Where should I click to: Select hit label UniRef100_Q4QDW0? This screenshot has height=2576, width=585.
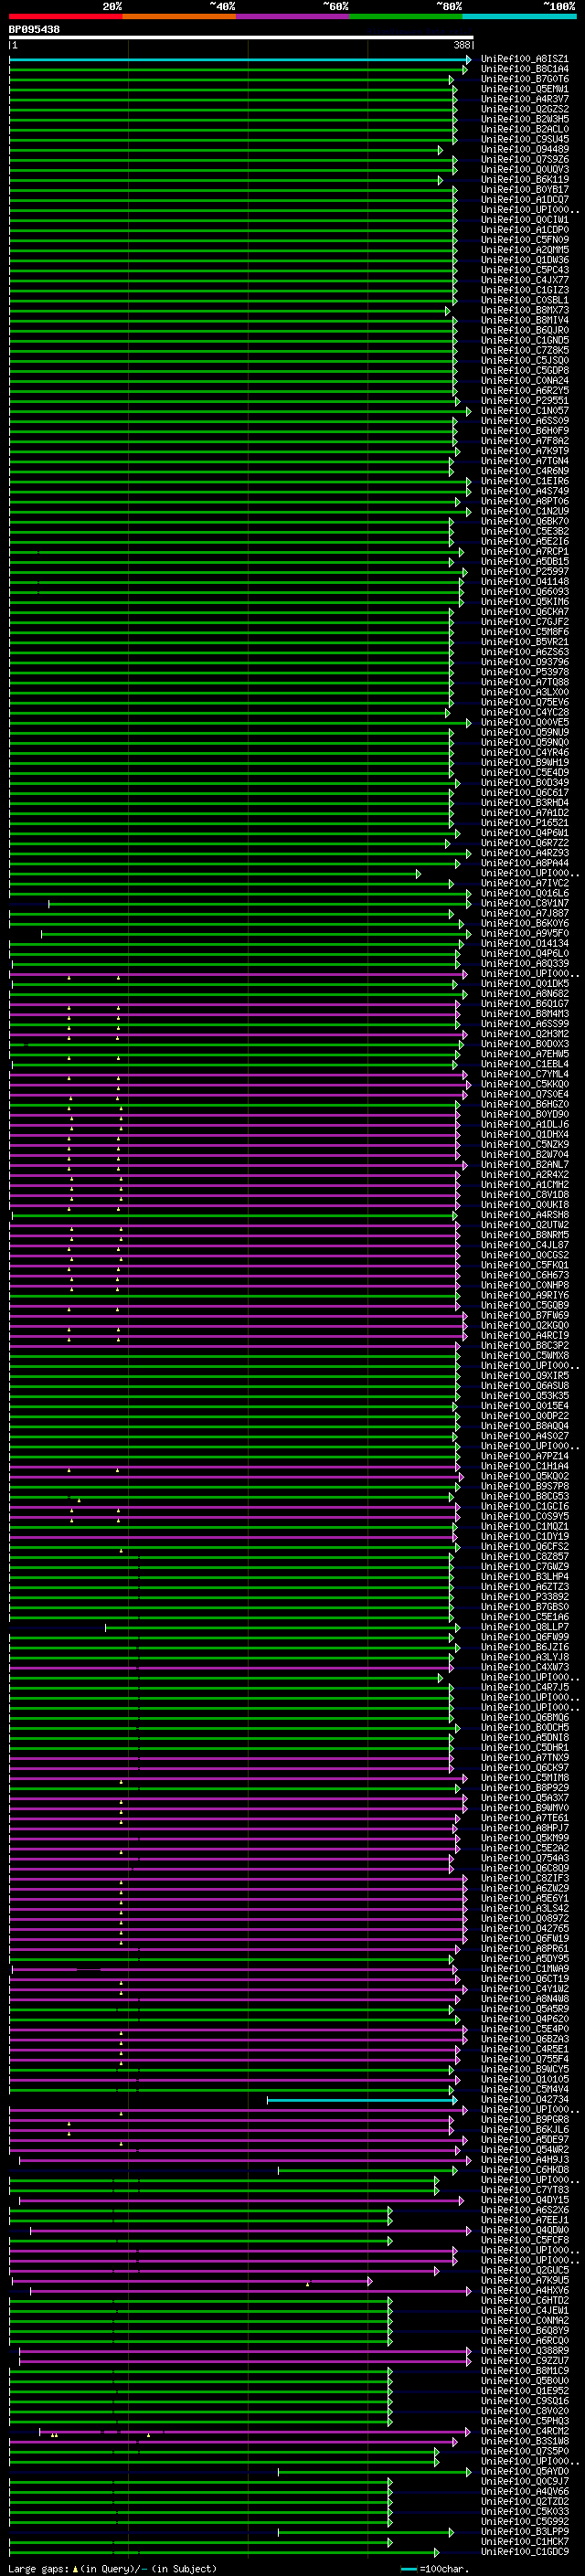click(524, 2231)
